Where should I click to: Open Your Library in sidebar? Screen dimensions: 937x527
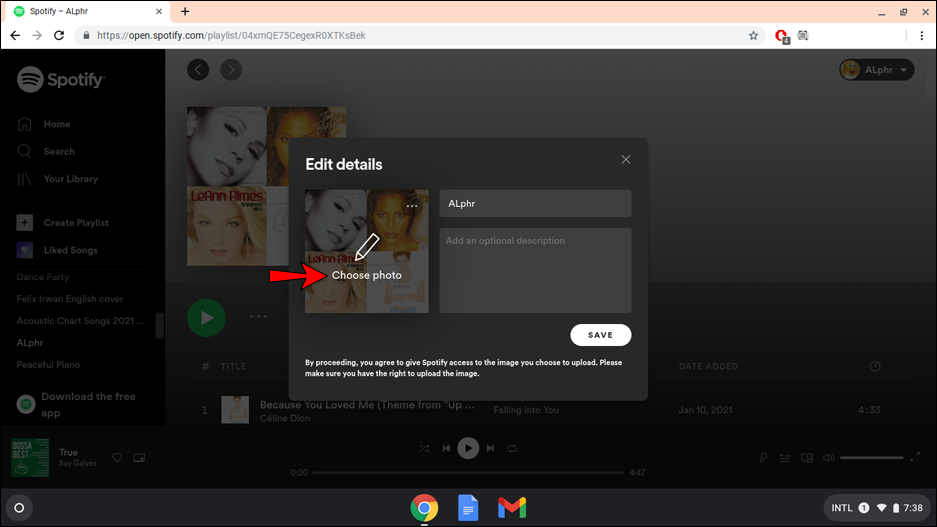[57, 179]
